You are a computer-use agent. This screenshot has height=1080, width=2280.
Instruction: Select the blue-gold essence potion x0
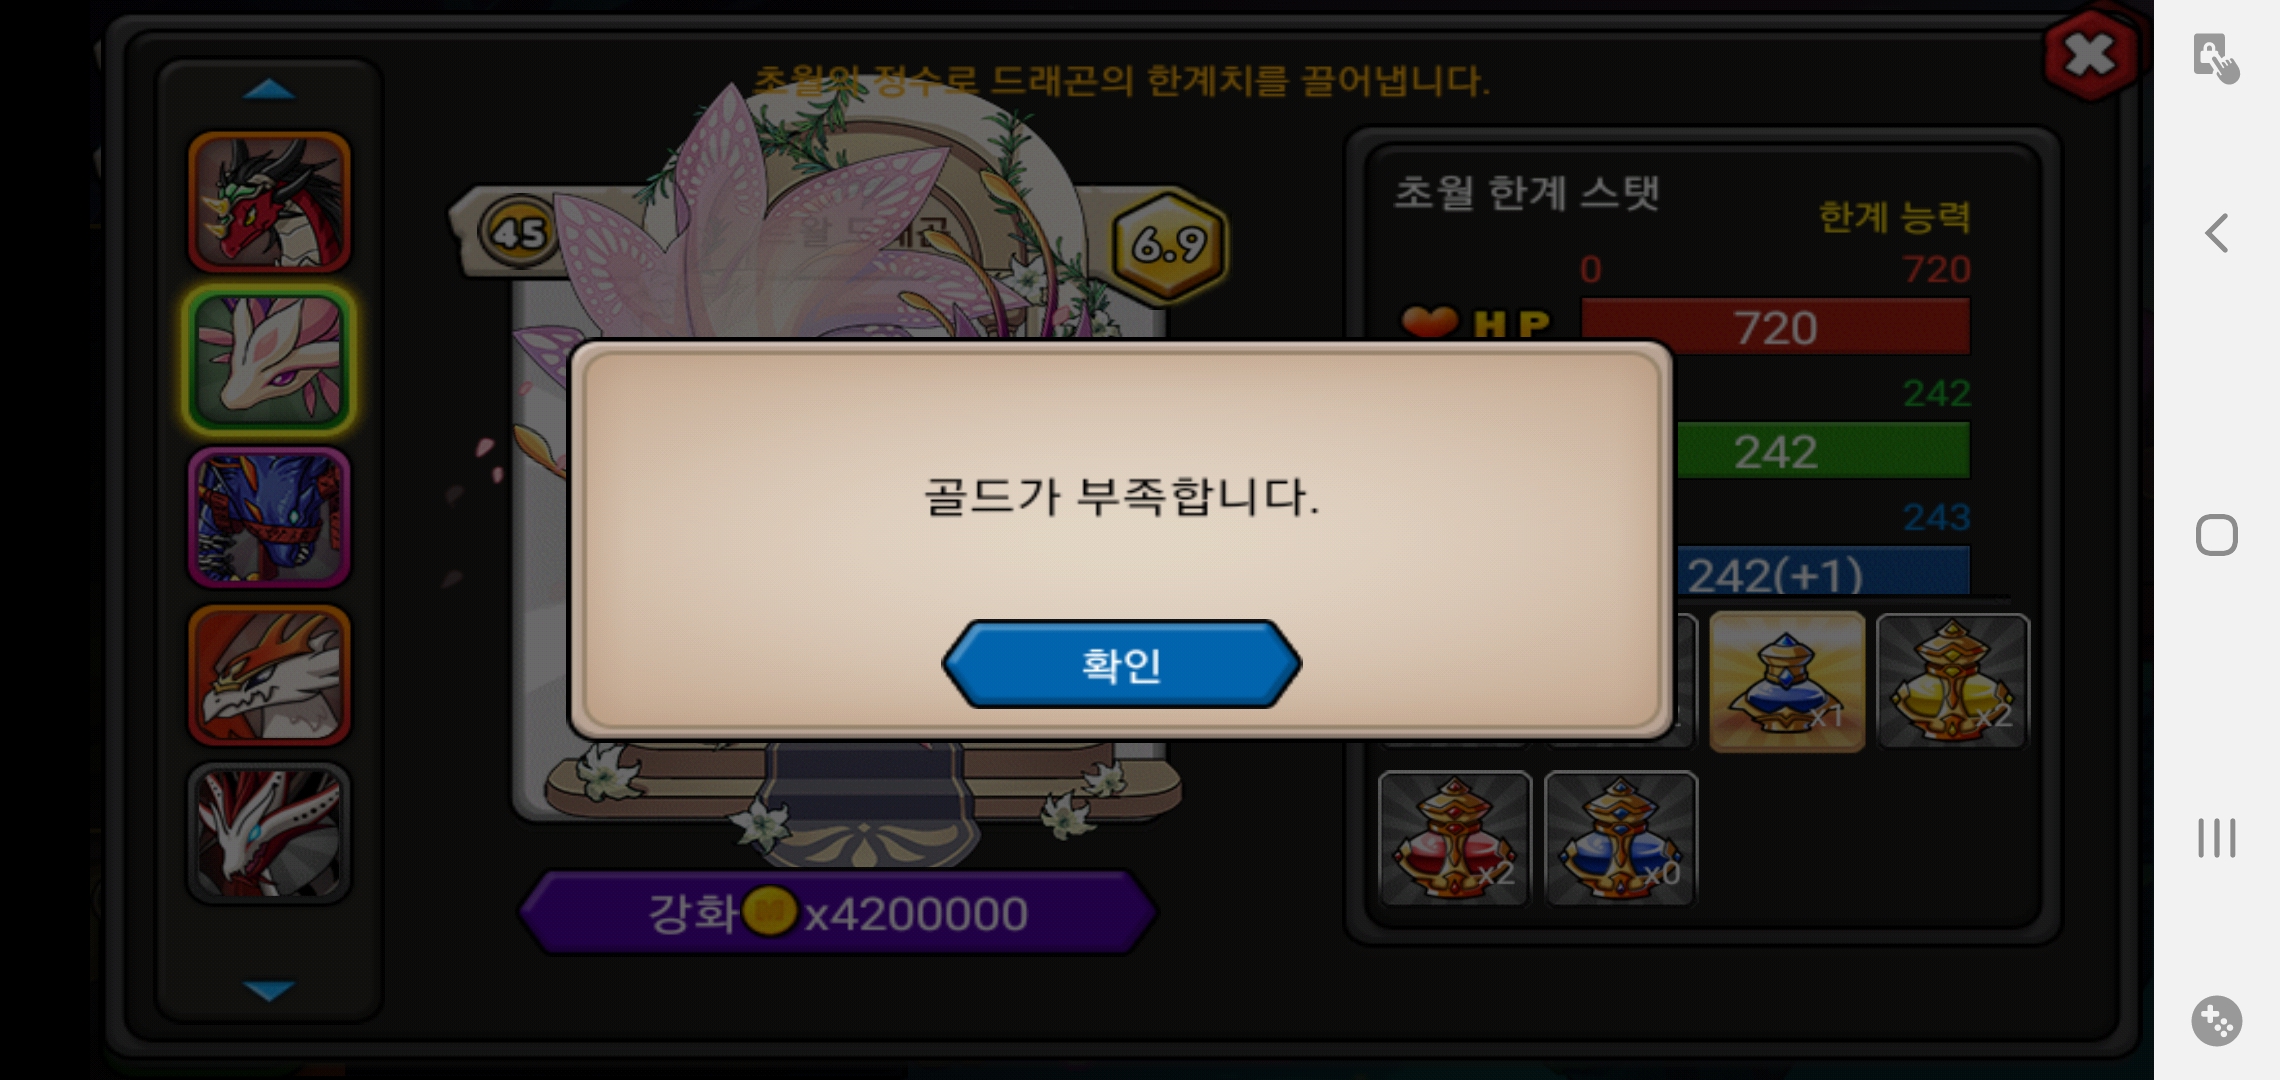point(1621,839)
